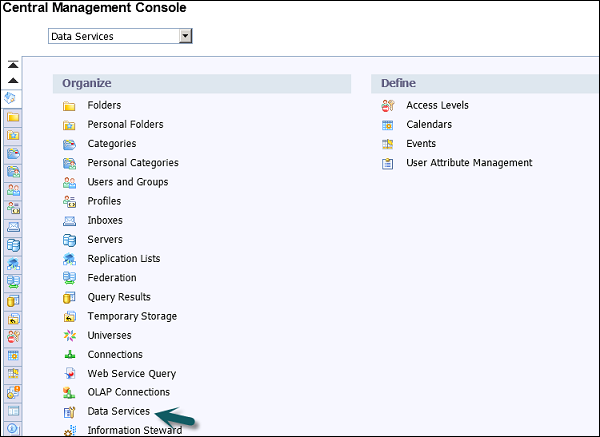This screenshot has width=600, height=437.
Task: Open the Categories link
Action: pos(111,144)
